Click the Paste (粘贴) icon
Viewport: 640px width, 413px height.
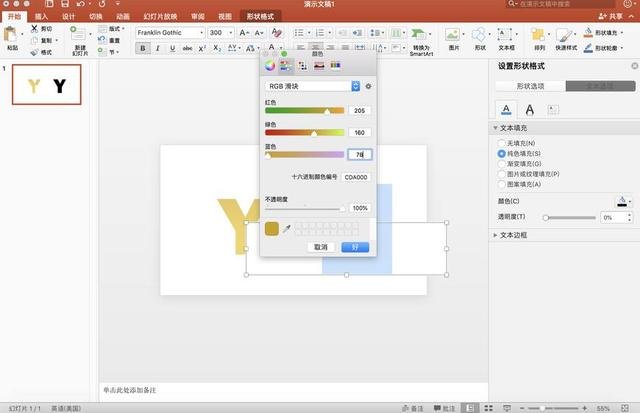click(x=11, y=35)
